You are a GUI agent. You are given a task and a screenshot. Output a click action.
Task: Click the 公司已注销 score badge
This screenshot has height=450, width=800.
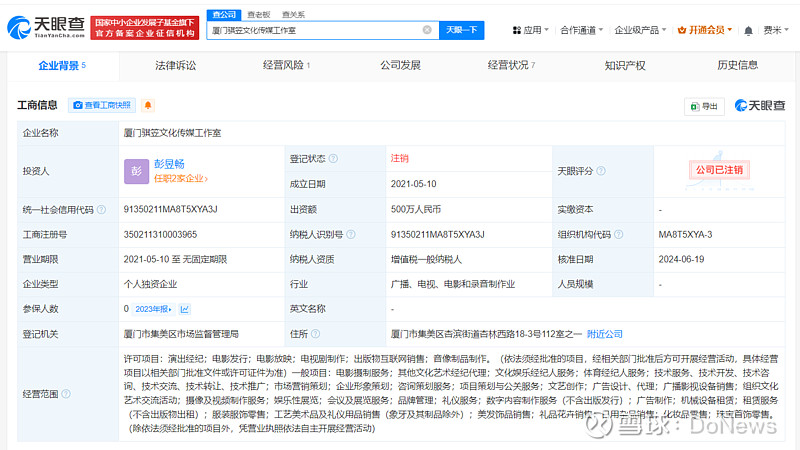click(719, 170)
